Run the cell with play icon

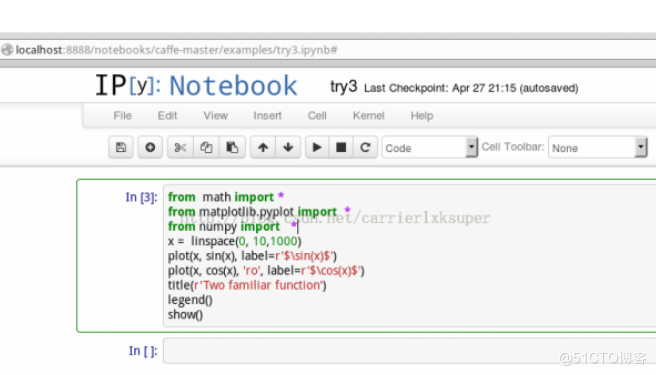click(317, 147)
